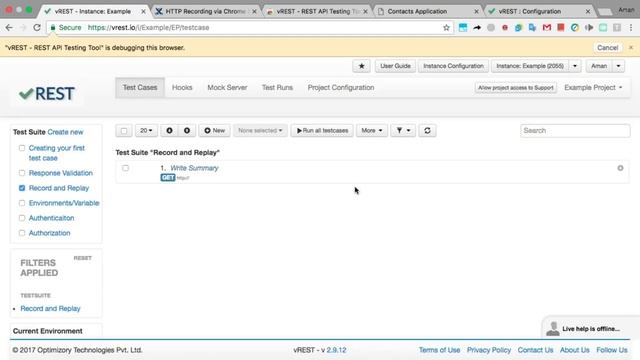640x360 pixels.
Task: Expand the Example Project dropdown
Action: tap(593, 87)
